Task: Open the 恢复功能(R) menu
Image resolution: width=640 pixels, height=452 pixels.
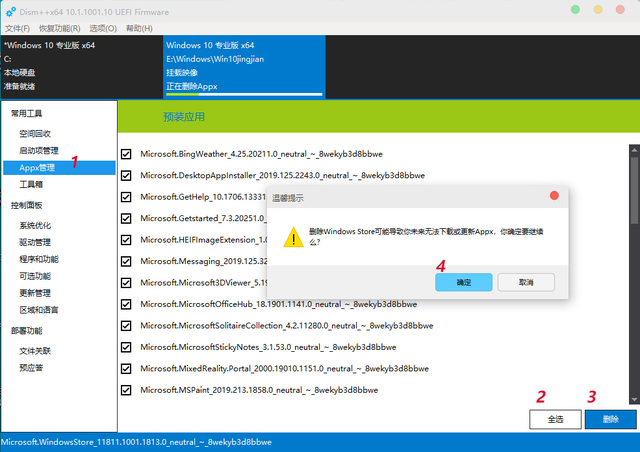Action: tap(60, 28)
